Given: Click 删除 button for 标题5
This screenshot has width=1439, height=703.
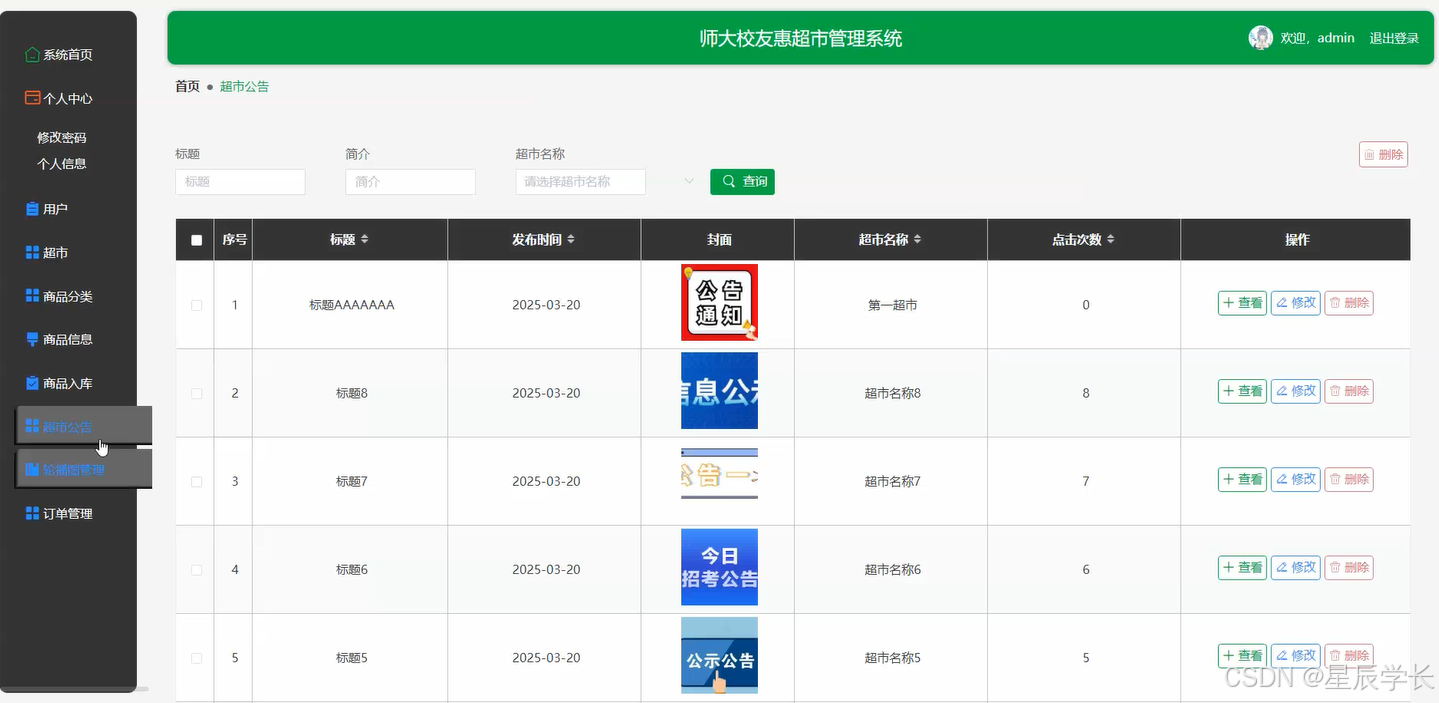Looking at the screenshot, I should [1349, 655].
